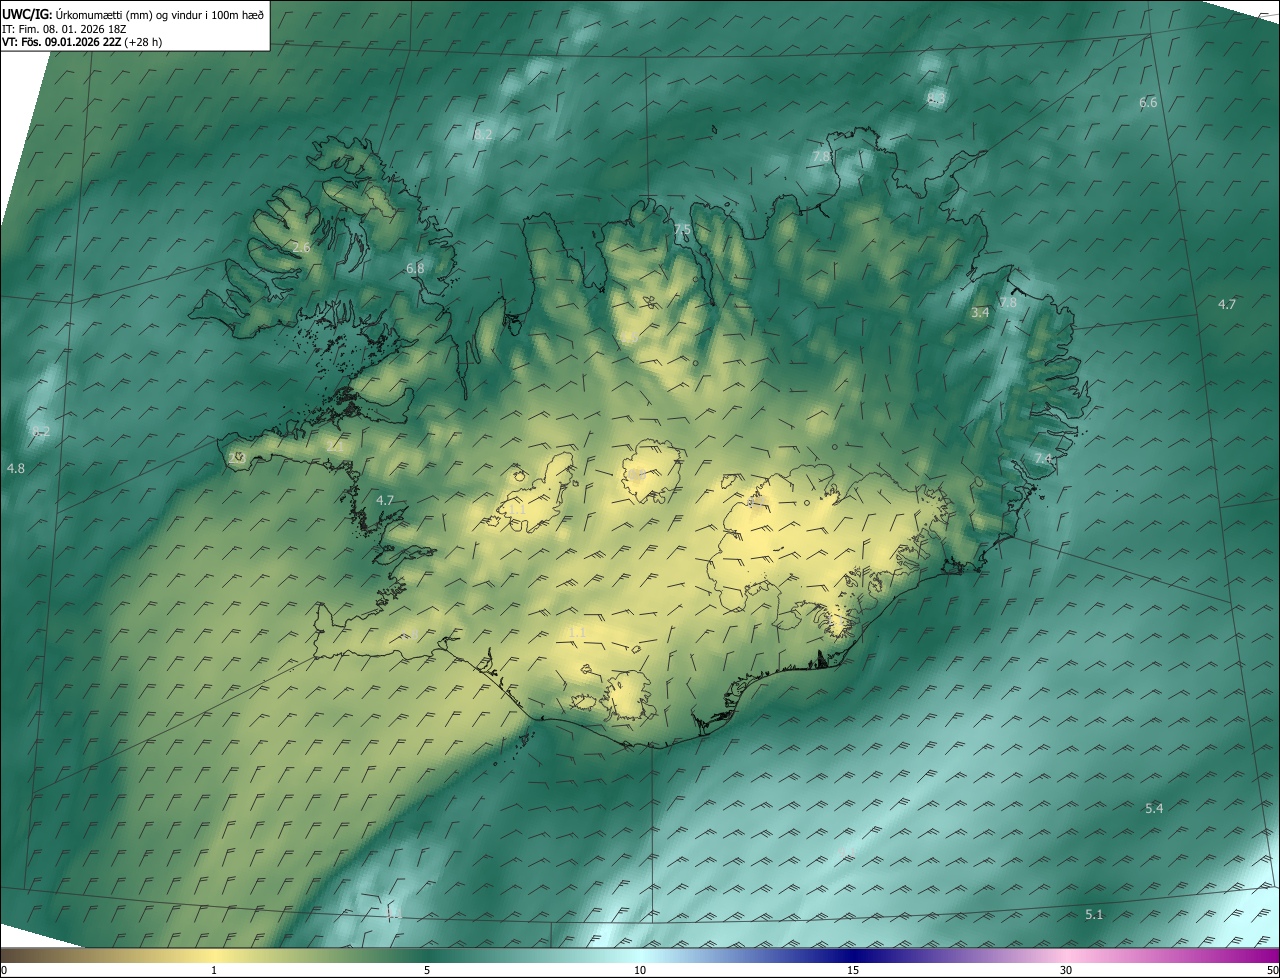Click the 6.8 value label on the map
The height and width of the screenshot is (978, 1280).
point(415,268)
